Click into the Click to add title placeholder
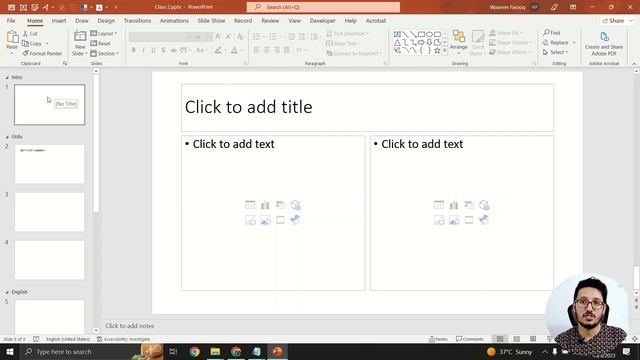Viewport: 640px width, 360px height. click(x=367, y=107)
